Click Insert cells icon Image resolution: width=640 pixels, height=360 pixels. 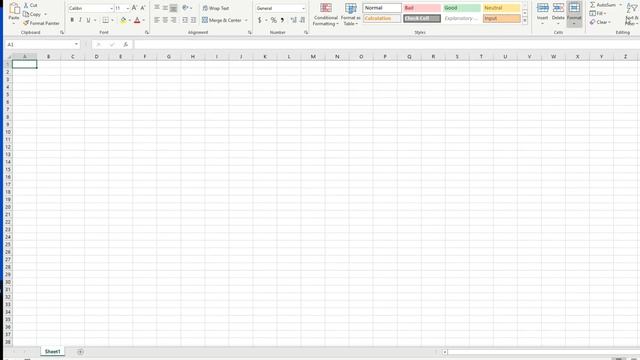(x=542, y=8)
